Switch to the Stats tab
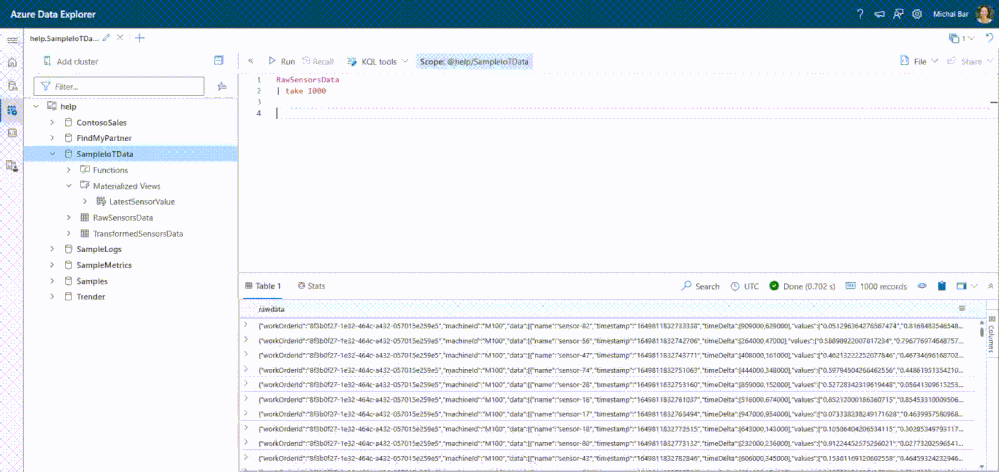The image size is (999, 472). click(312, 286)
